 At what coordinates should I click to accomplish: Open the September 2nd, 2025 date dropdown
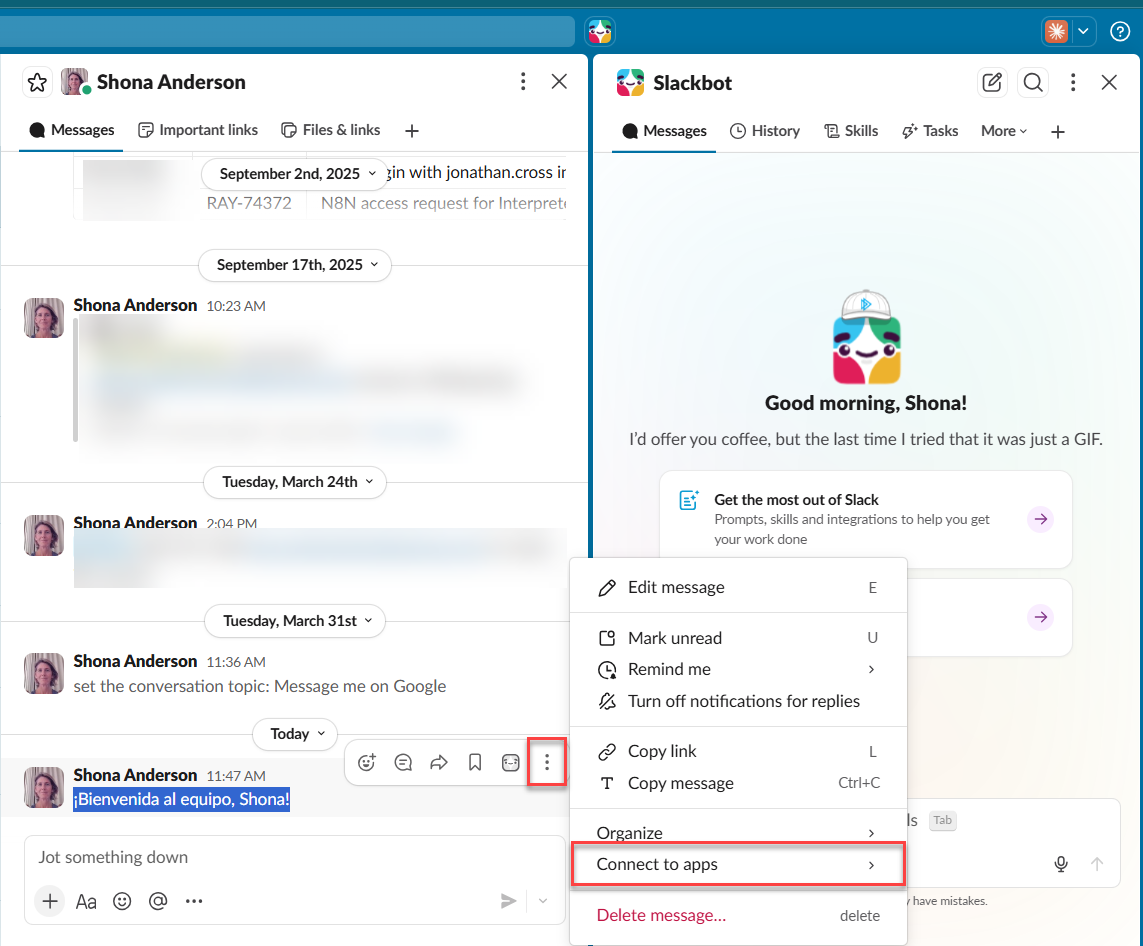point(294,173)
